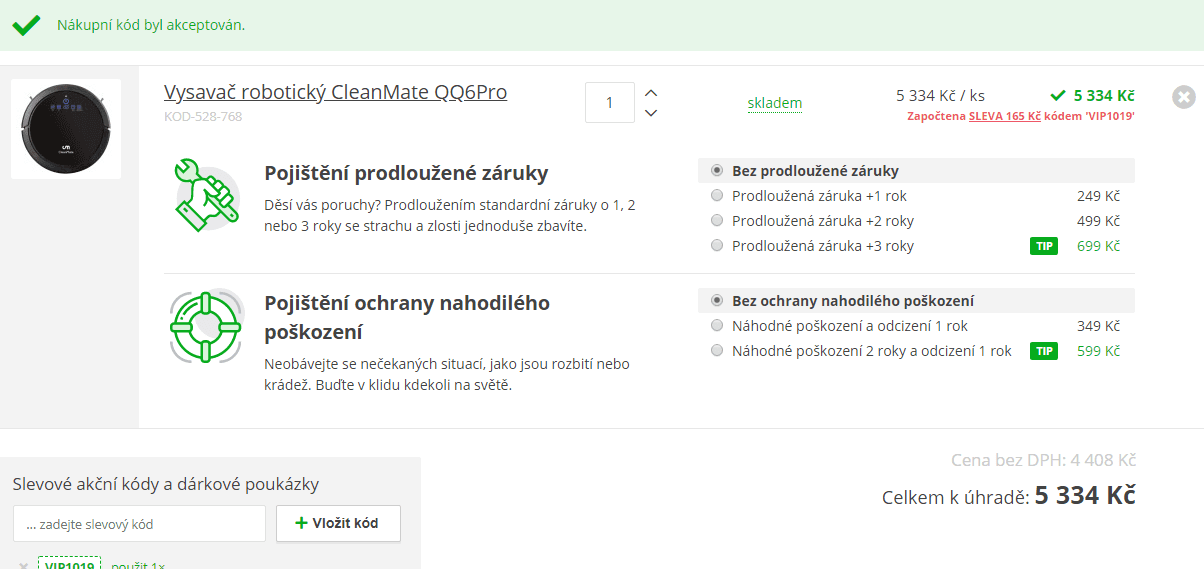Screen dimensions: 1204x569
Task: Click the 249 Kč warranty price
Action: coord(1098,196)
